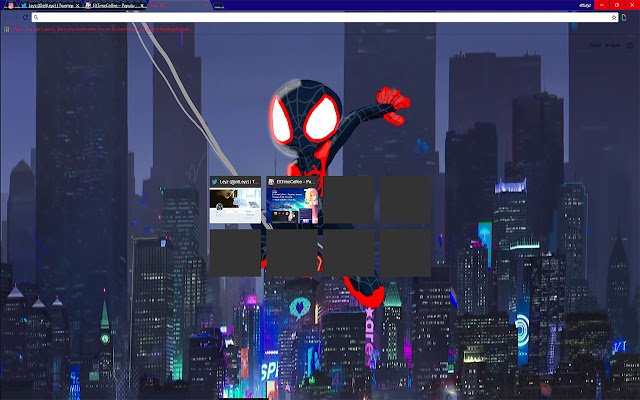
Task: Click the Instagram pinned tab
Action: [11, 6]
